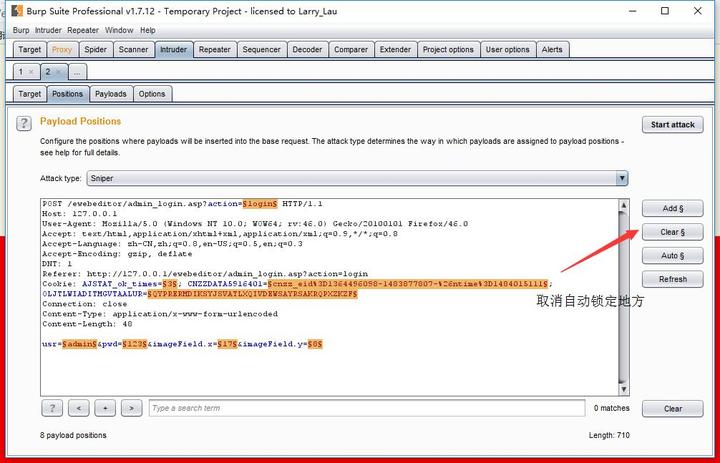720x463 pixels.
Task: Switch to the Spider tab
Action: point(96,50)
